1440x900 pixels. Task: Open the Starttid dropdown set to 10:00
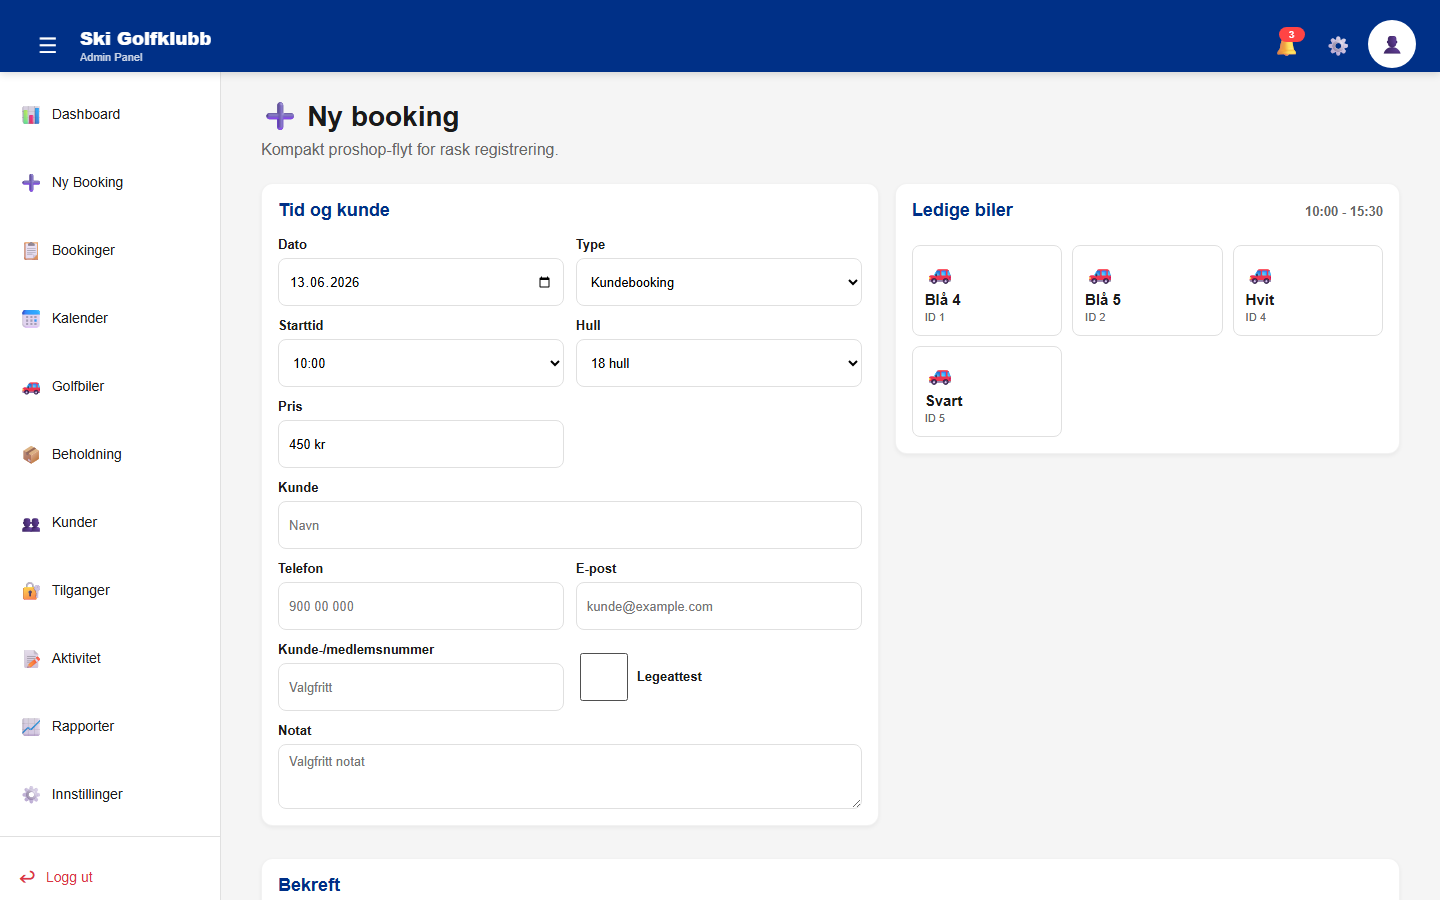click(421, 363)
